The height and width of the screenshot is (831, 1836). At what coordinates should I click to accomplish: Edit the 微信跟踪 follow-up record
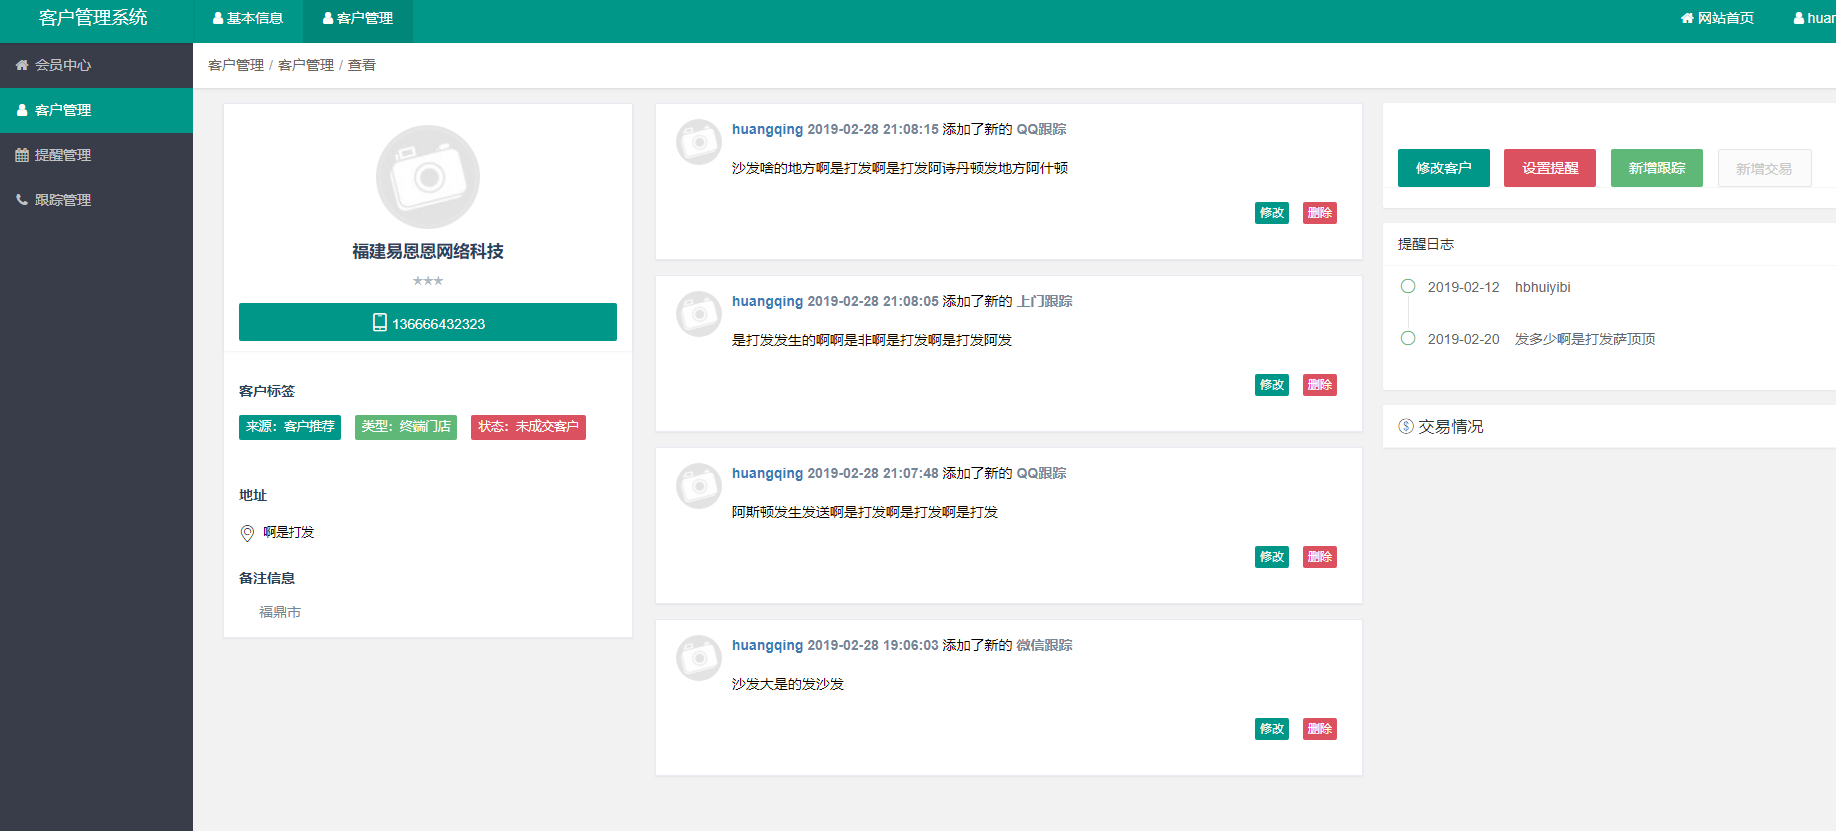(1271, 729)
